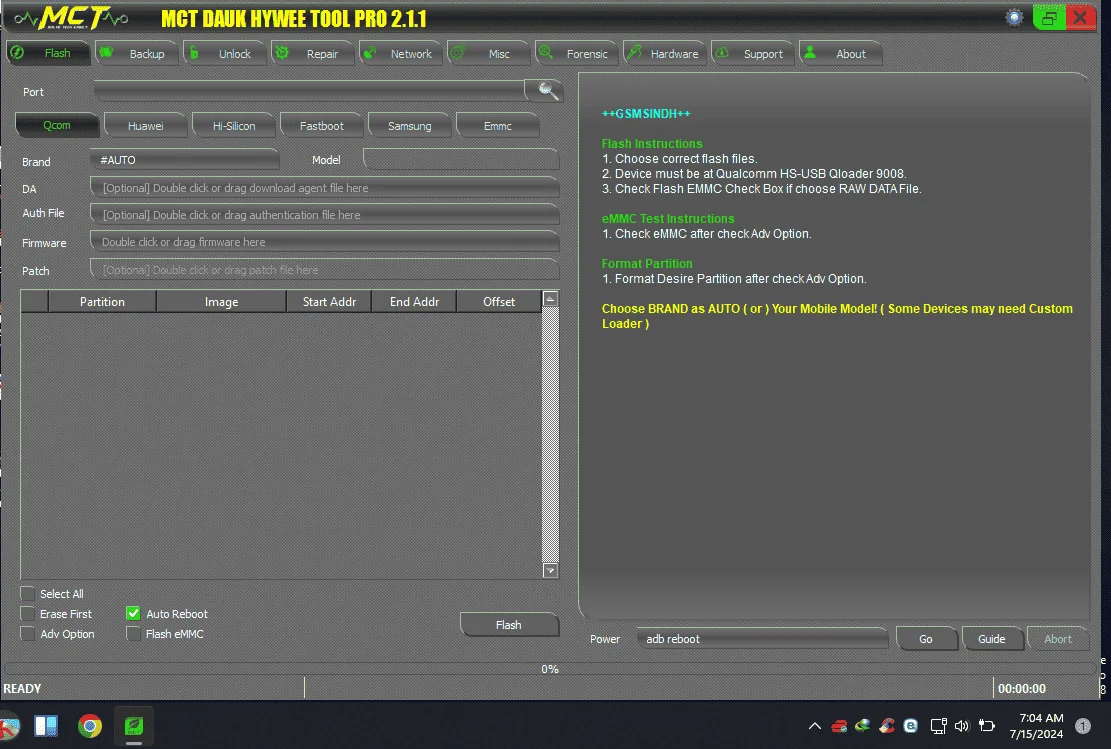
Task: Click the partition table vertical scrollbar track
Action: [x=551, y=434]
